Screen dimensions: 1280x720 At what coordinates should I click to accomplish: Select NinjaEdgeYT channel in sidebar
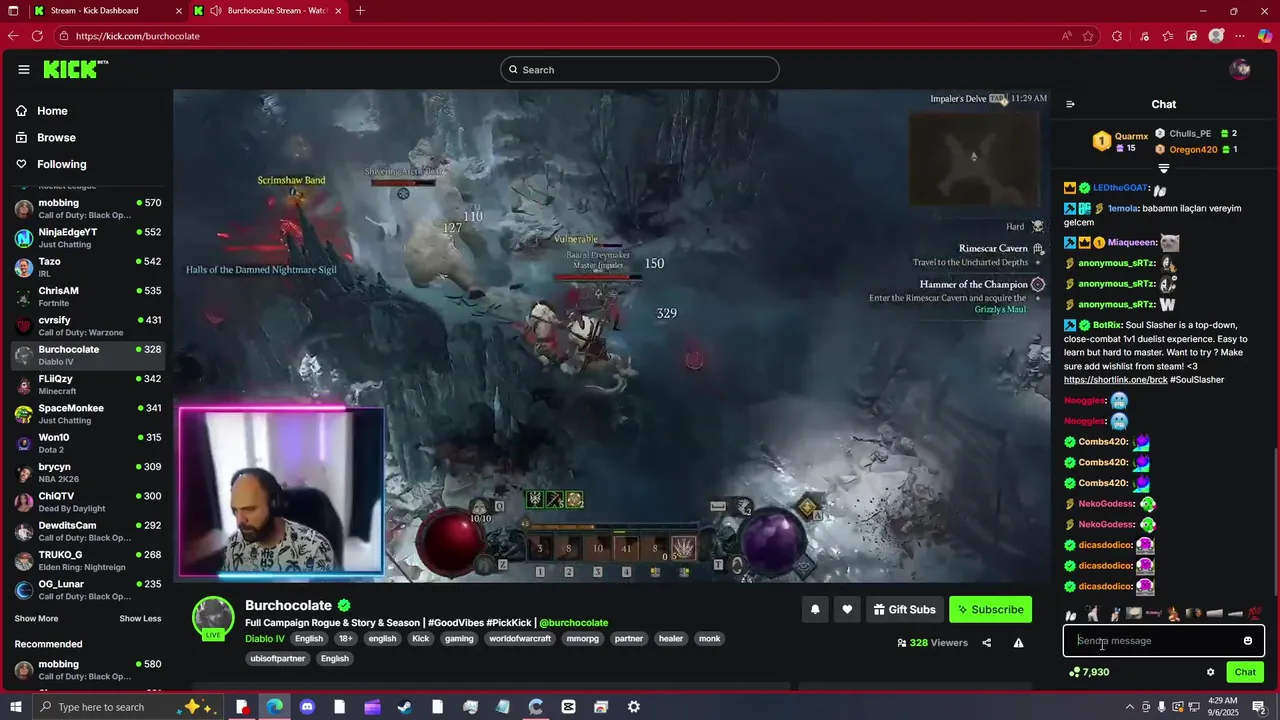86,238
